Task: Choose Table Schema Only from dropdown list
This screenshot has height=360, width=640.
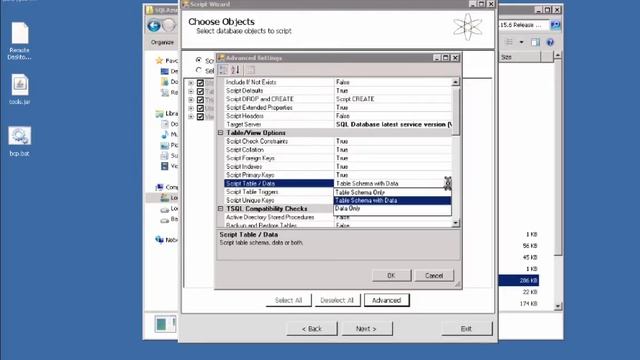Action: pos(392,192)
